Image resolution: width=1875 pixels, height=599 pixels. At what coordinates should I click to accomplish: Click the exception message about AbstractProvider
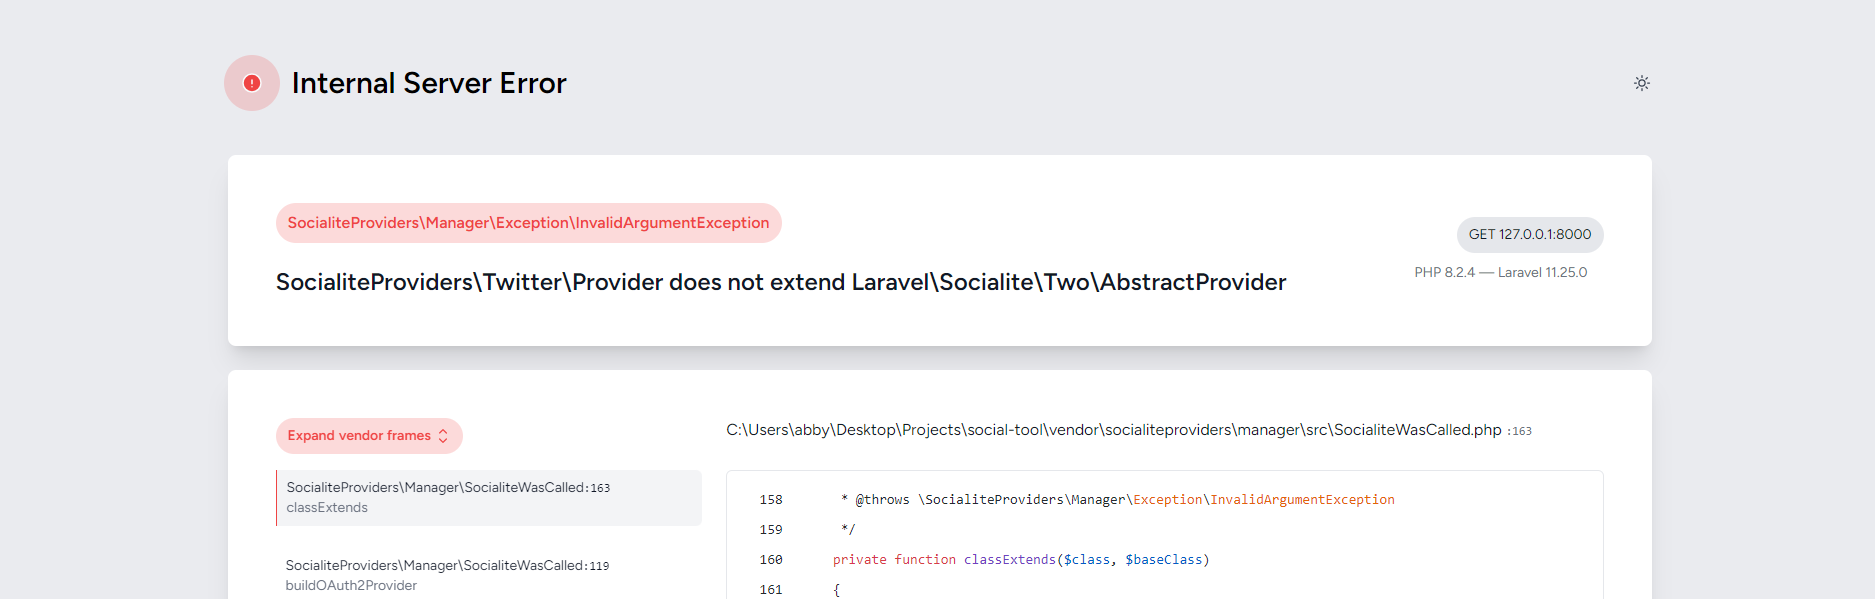(x=781, y=283)
